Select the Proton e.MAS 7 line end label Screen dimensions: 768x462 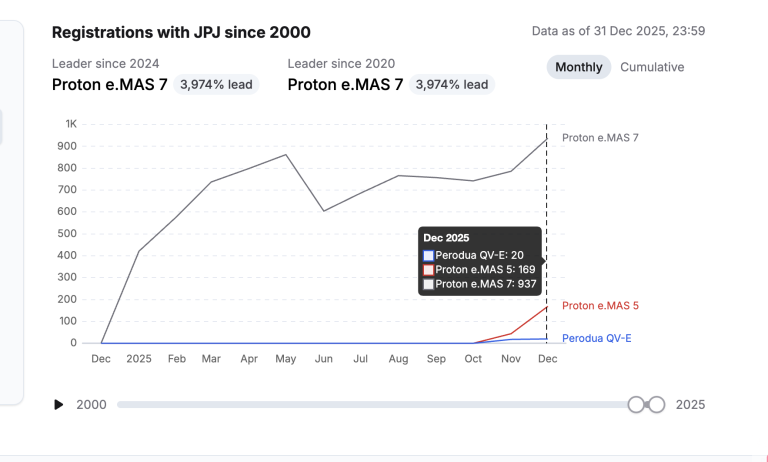[x=600, y=138]
